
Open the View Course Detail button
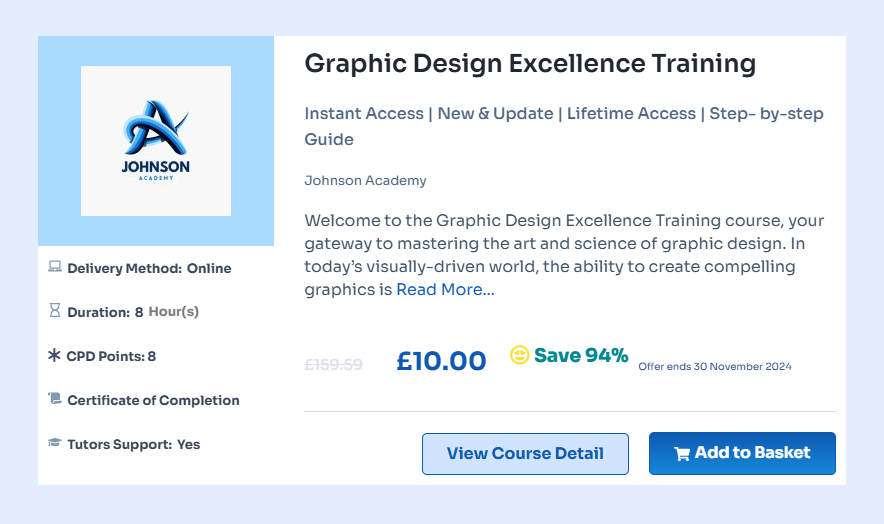[525, 453]
